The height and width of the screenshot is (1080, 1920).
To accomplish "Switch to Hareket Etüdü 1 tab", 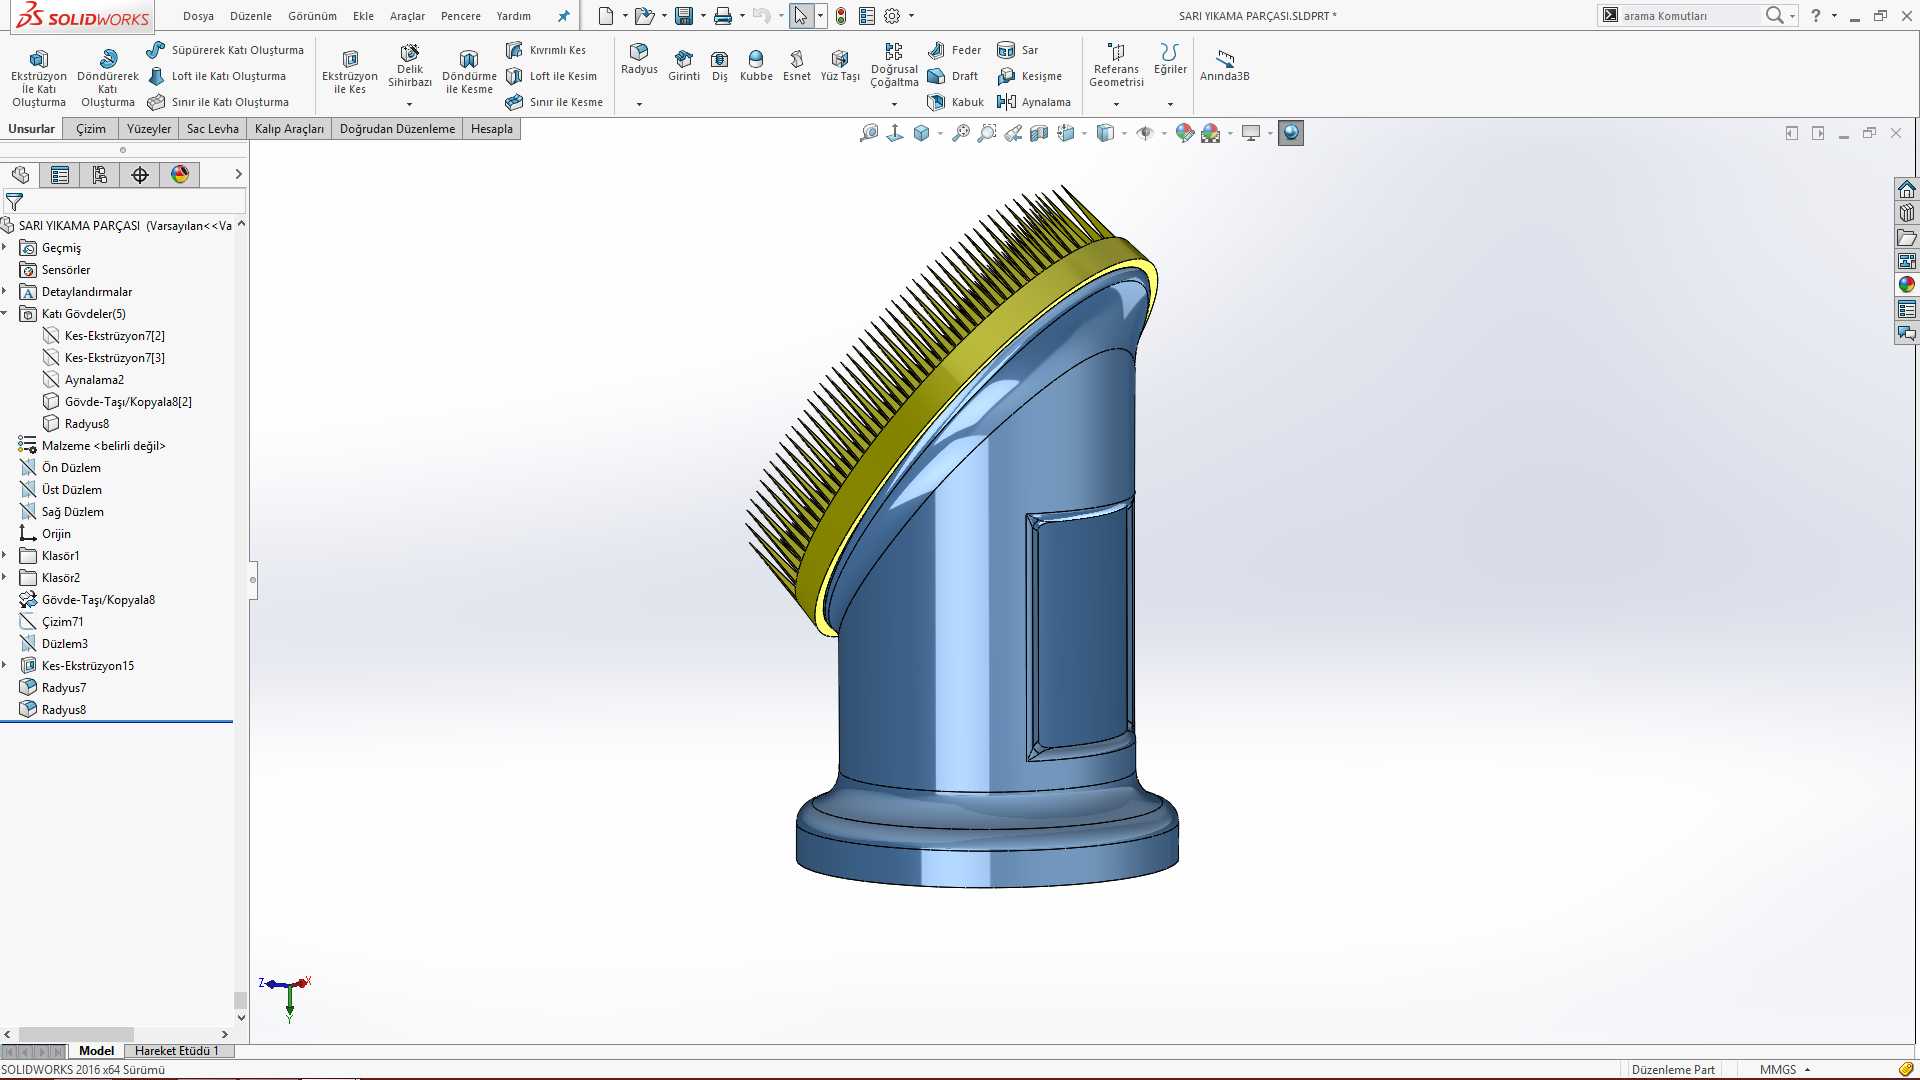I will click(x=176, y=1051).
